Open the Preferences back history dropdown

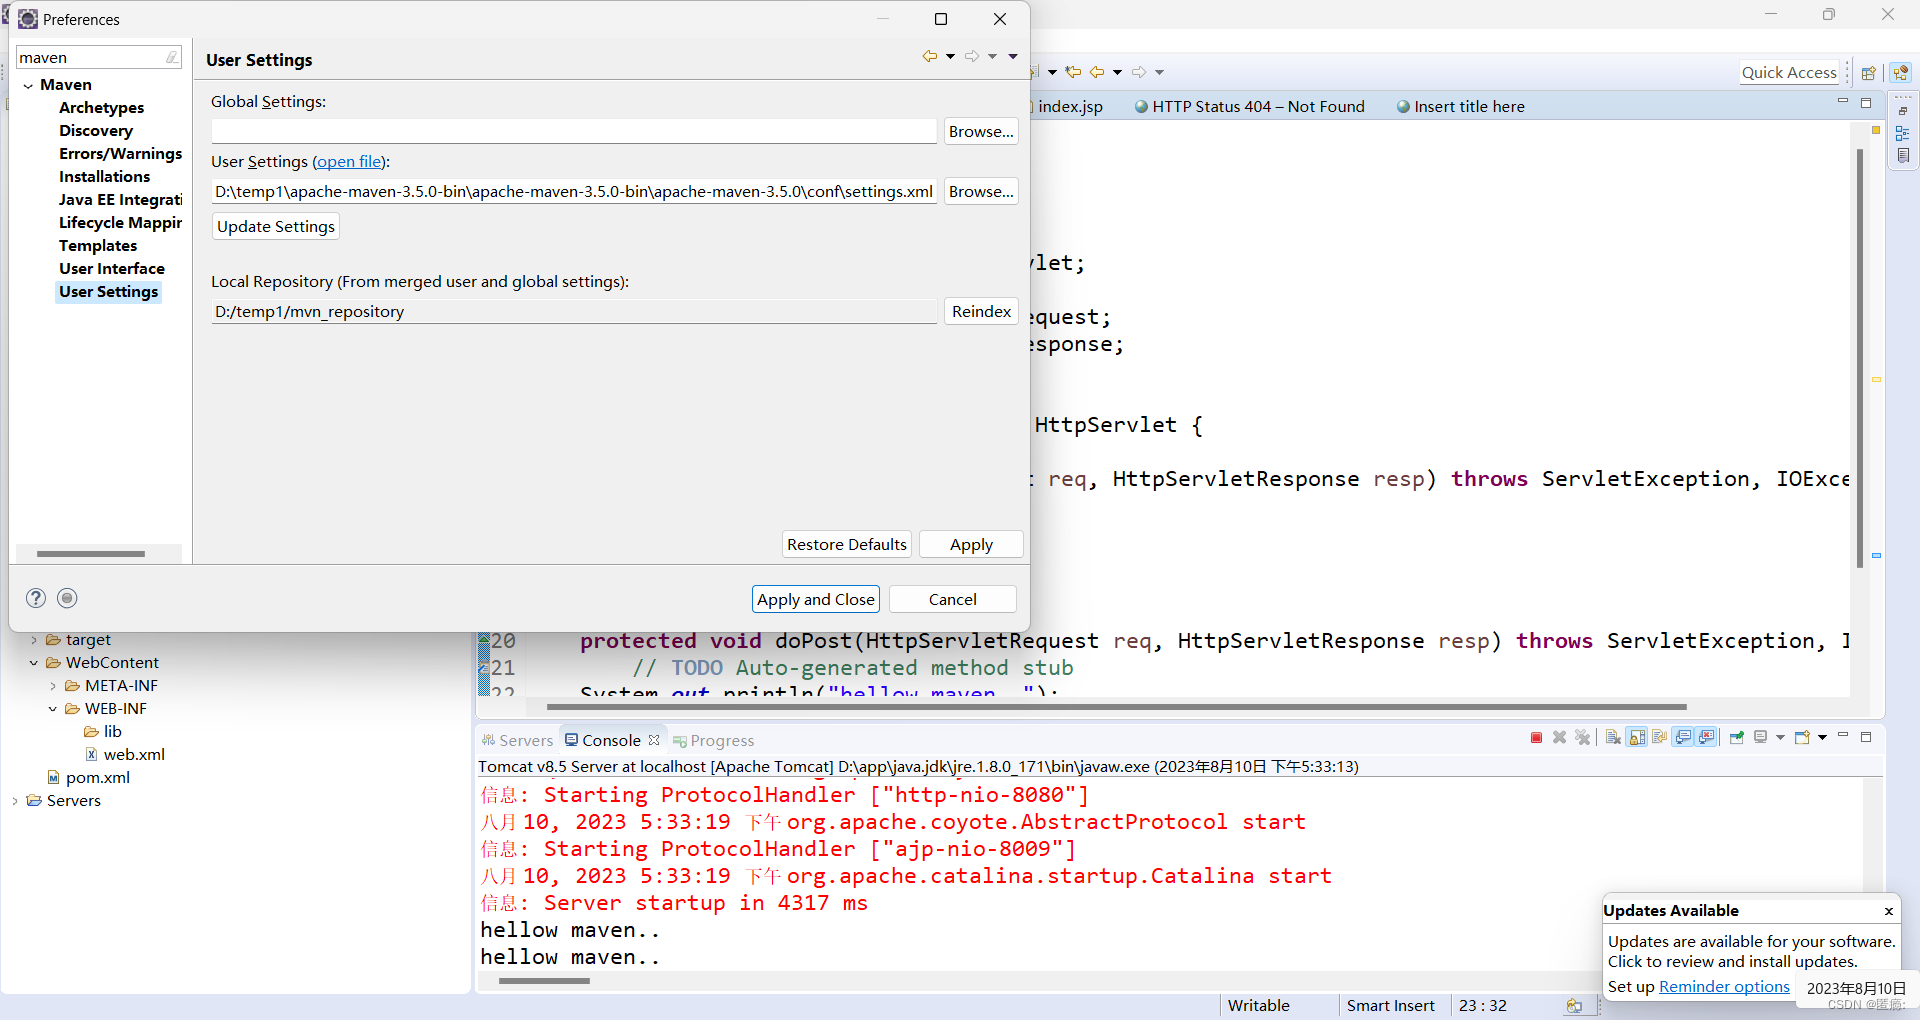[950, 56]
